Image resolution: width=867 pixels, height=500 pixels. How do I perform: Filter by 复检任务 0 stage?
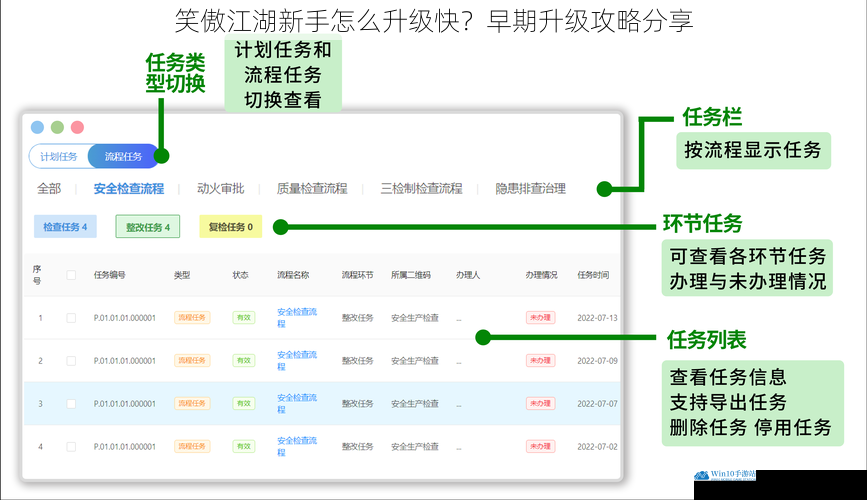click(x=231, y=227)
